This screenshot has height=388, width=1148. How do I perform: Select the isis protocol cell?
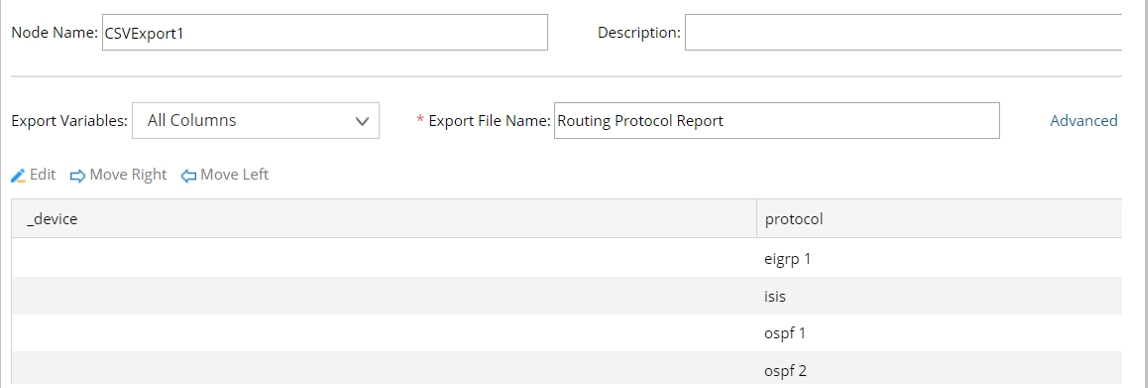939,296
